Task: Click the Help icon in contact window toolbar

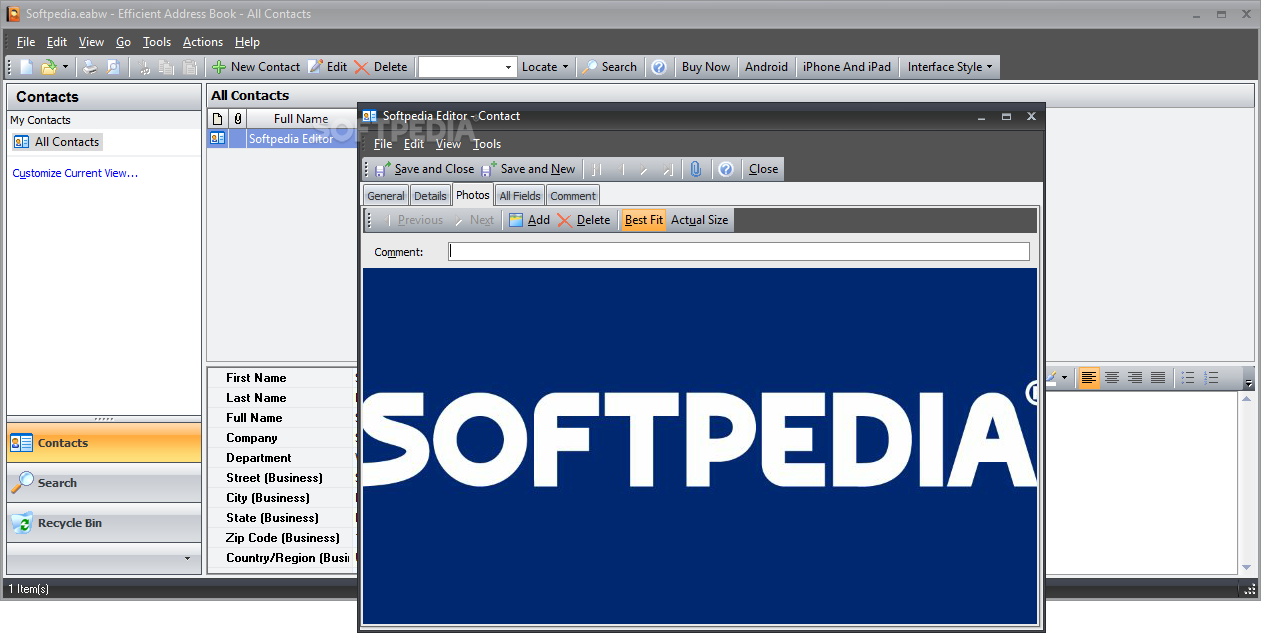Action: [x=726, y=169]
